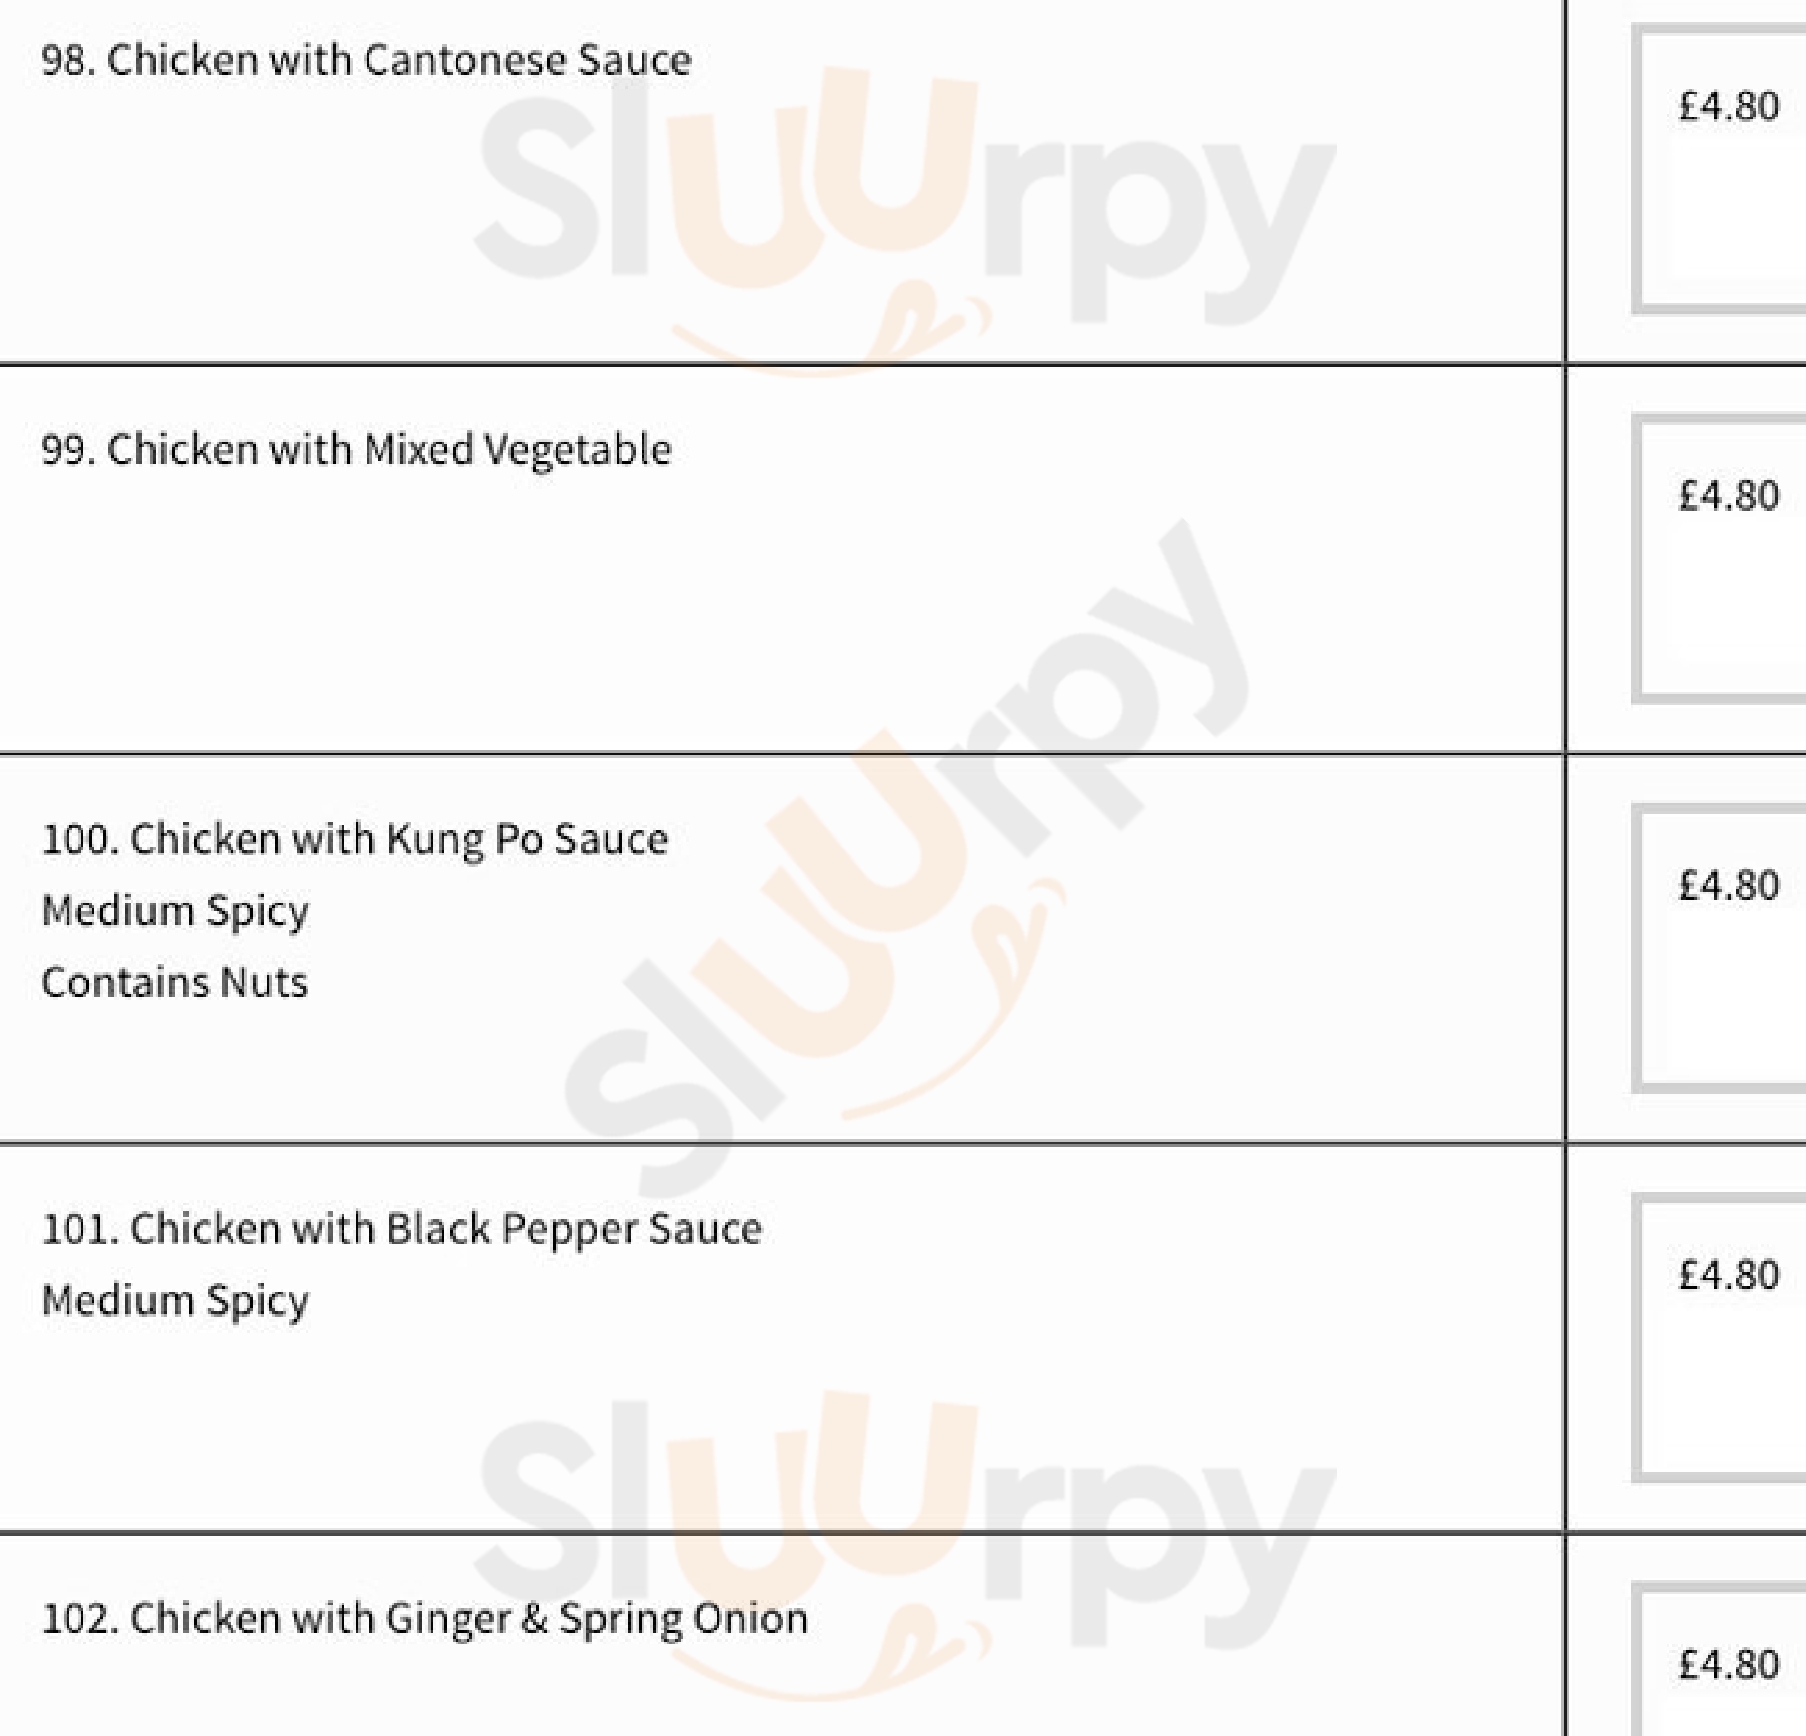The width and height of the screenshot is (1806, 1736).
Task: Tap the £4.80 price for Ginger & Spring Onion
Action: point(1729,1664)
